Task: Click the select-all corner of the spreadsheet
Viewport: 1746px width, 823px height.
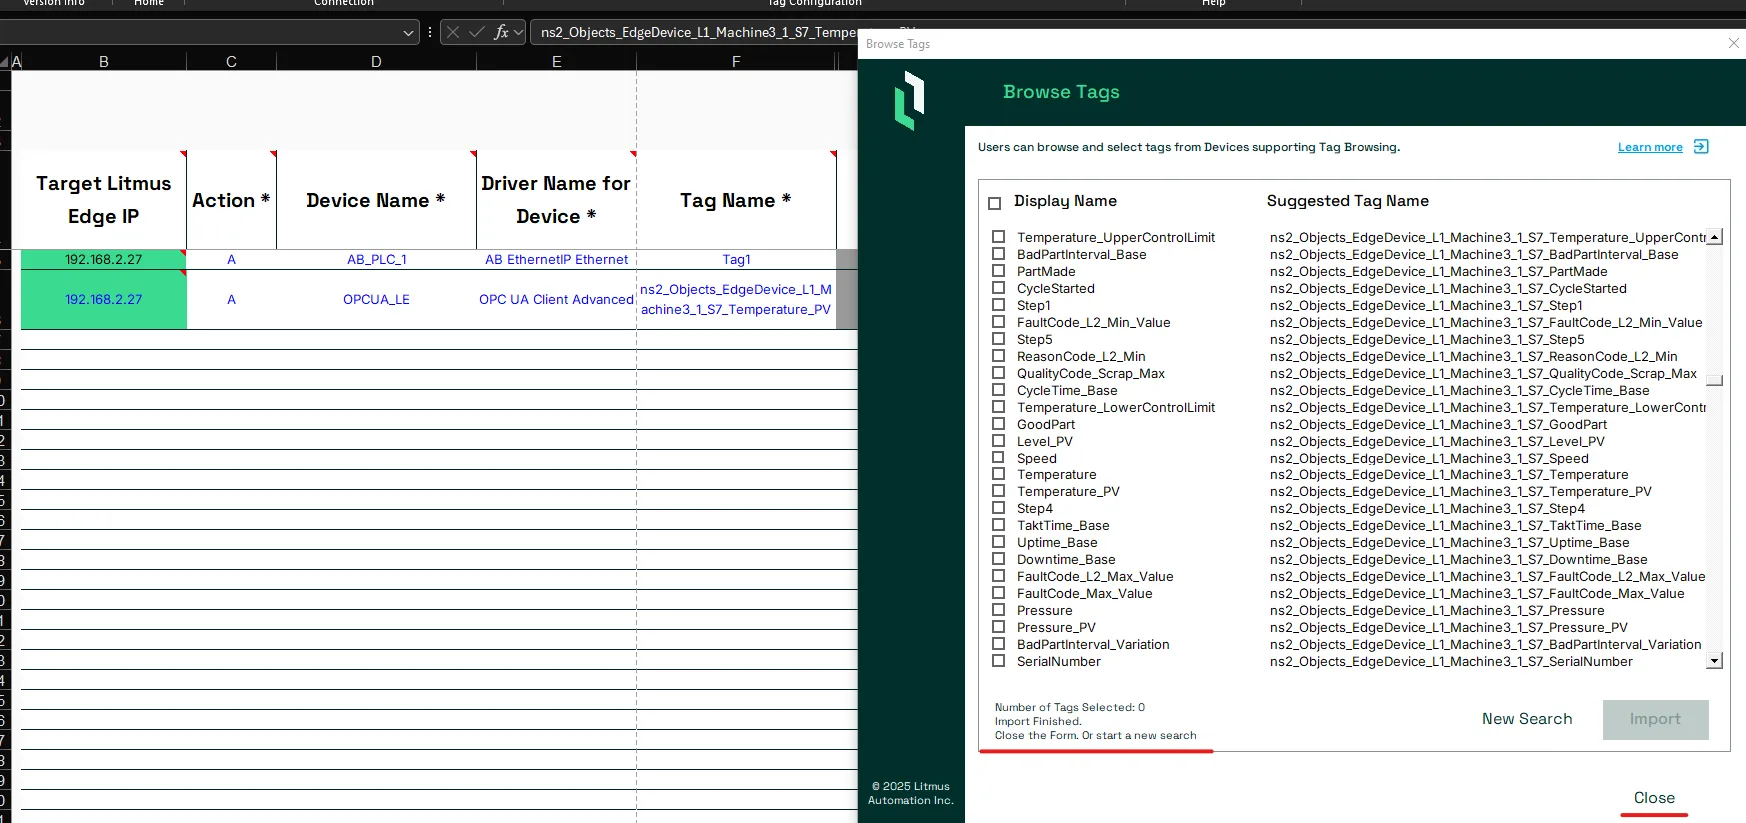Action: [5, 61]
